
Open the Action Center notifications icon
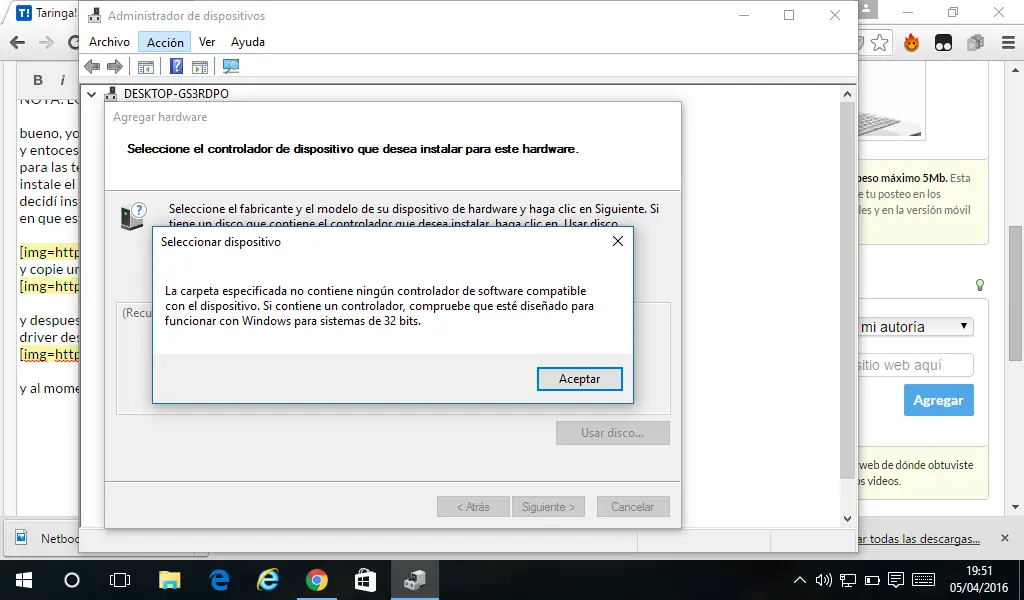(896, 580)
